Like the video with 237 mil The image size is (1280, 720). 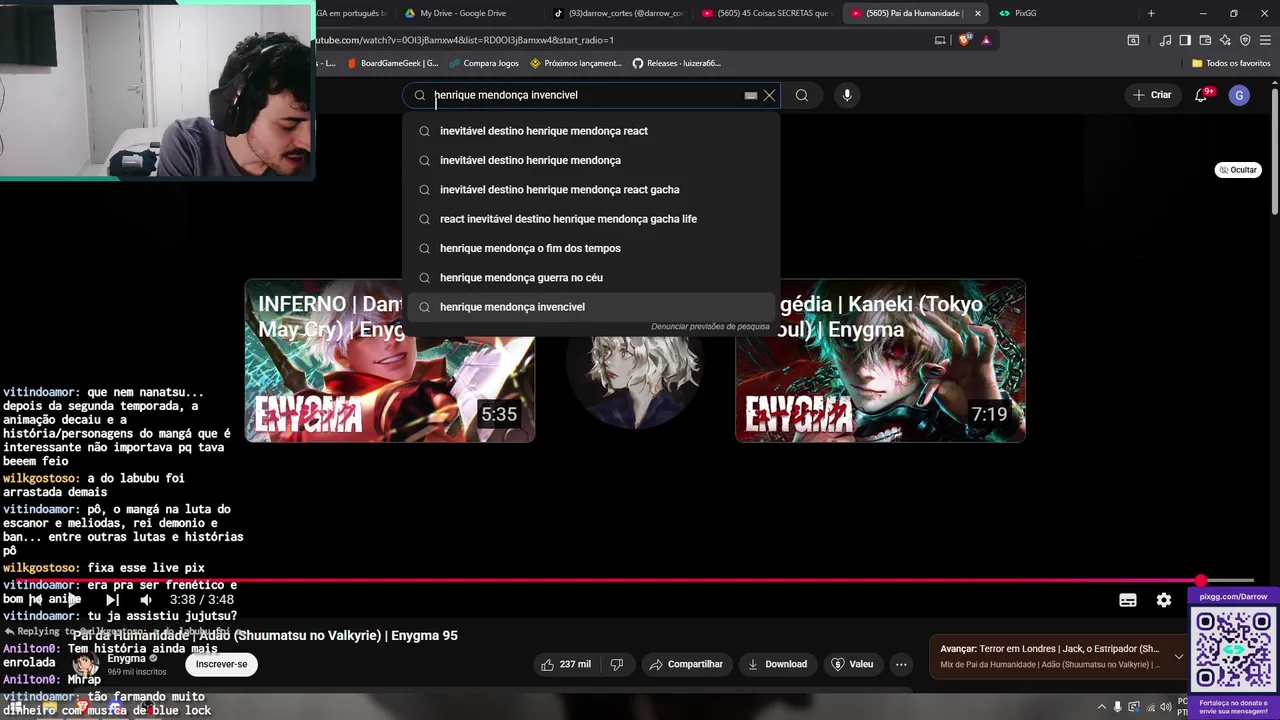566,664
